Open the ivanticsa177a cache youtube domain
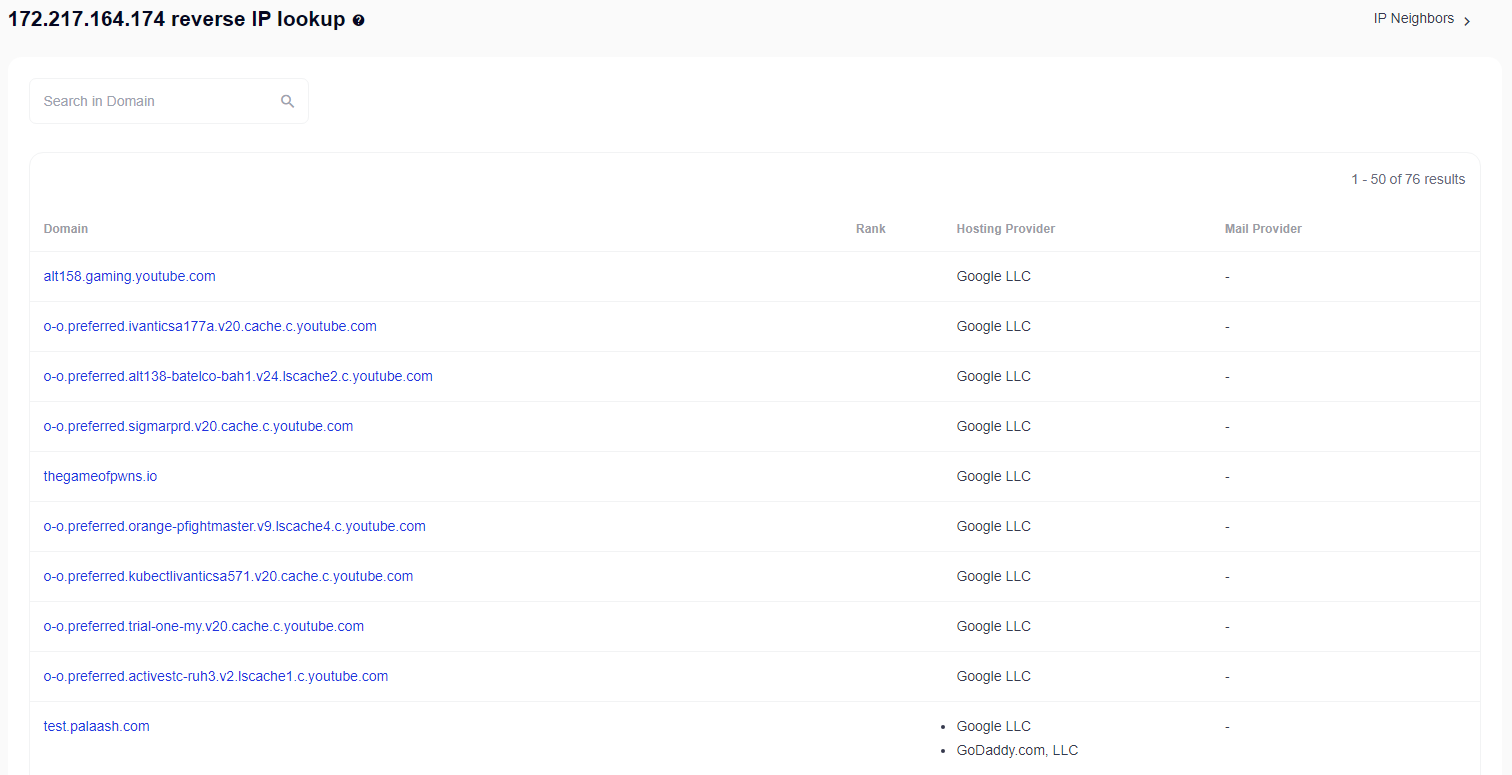 tap(210, 326)
